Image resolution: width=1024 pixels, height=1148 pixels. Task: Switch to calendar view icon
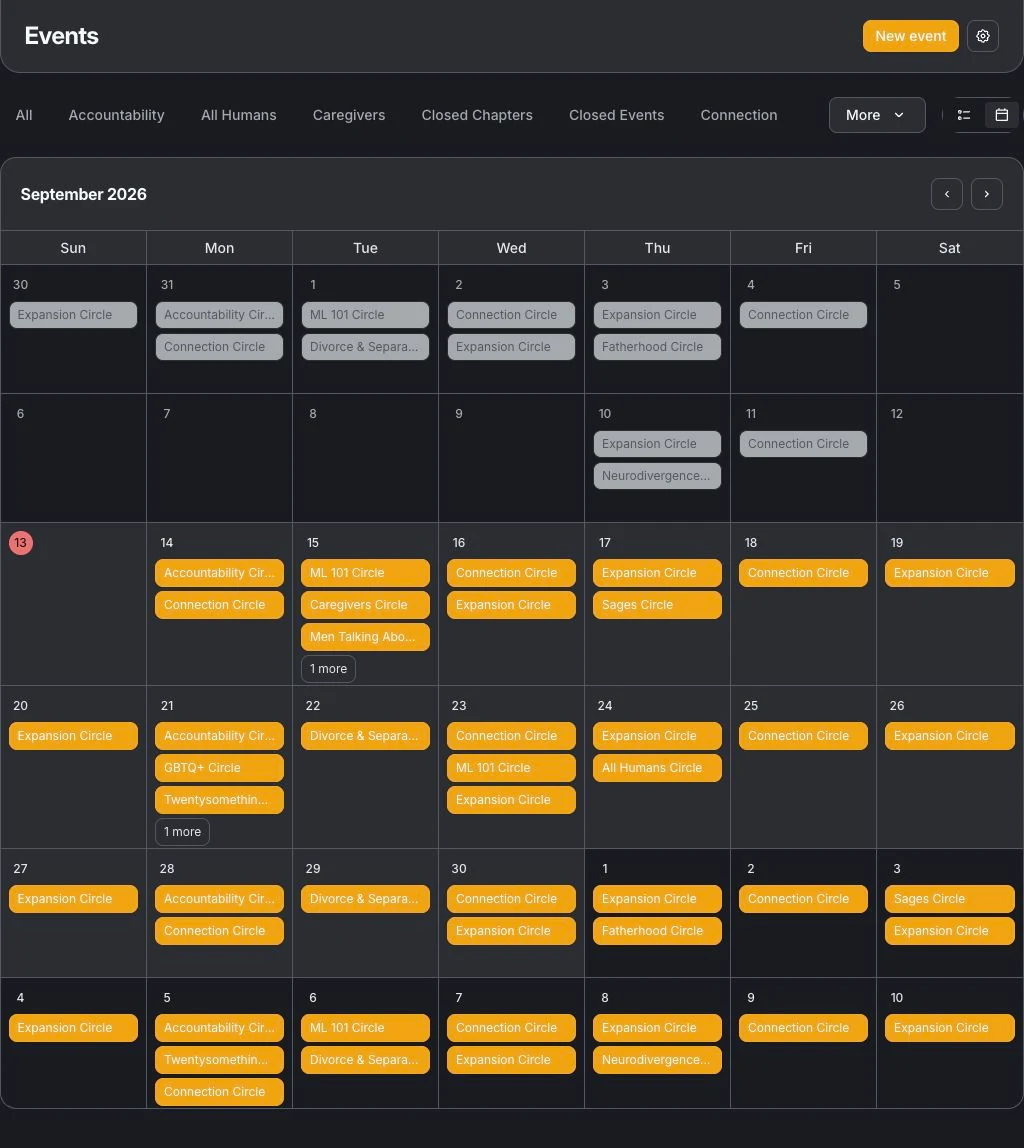1001,115
